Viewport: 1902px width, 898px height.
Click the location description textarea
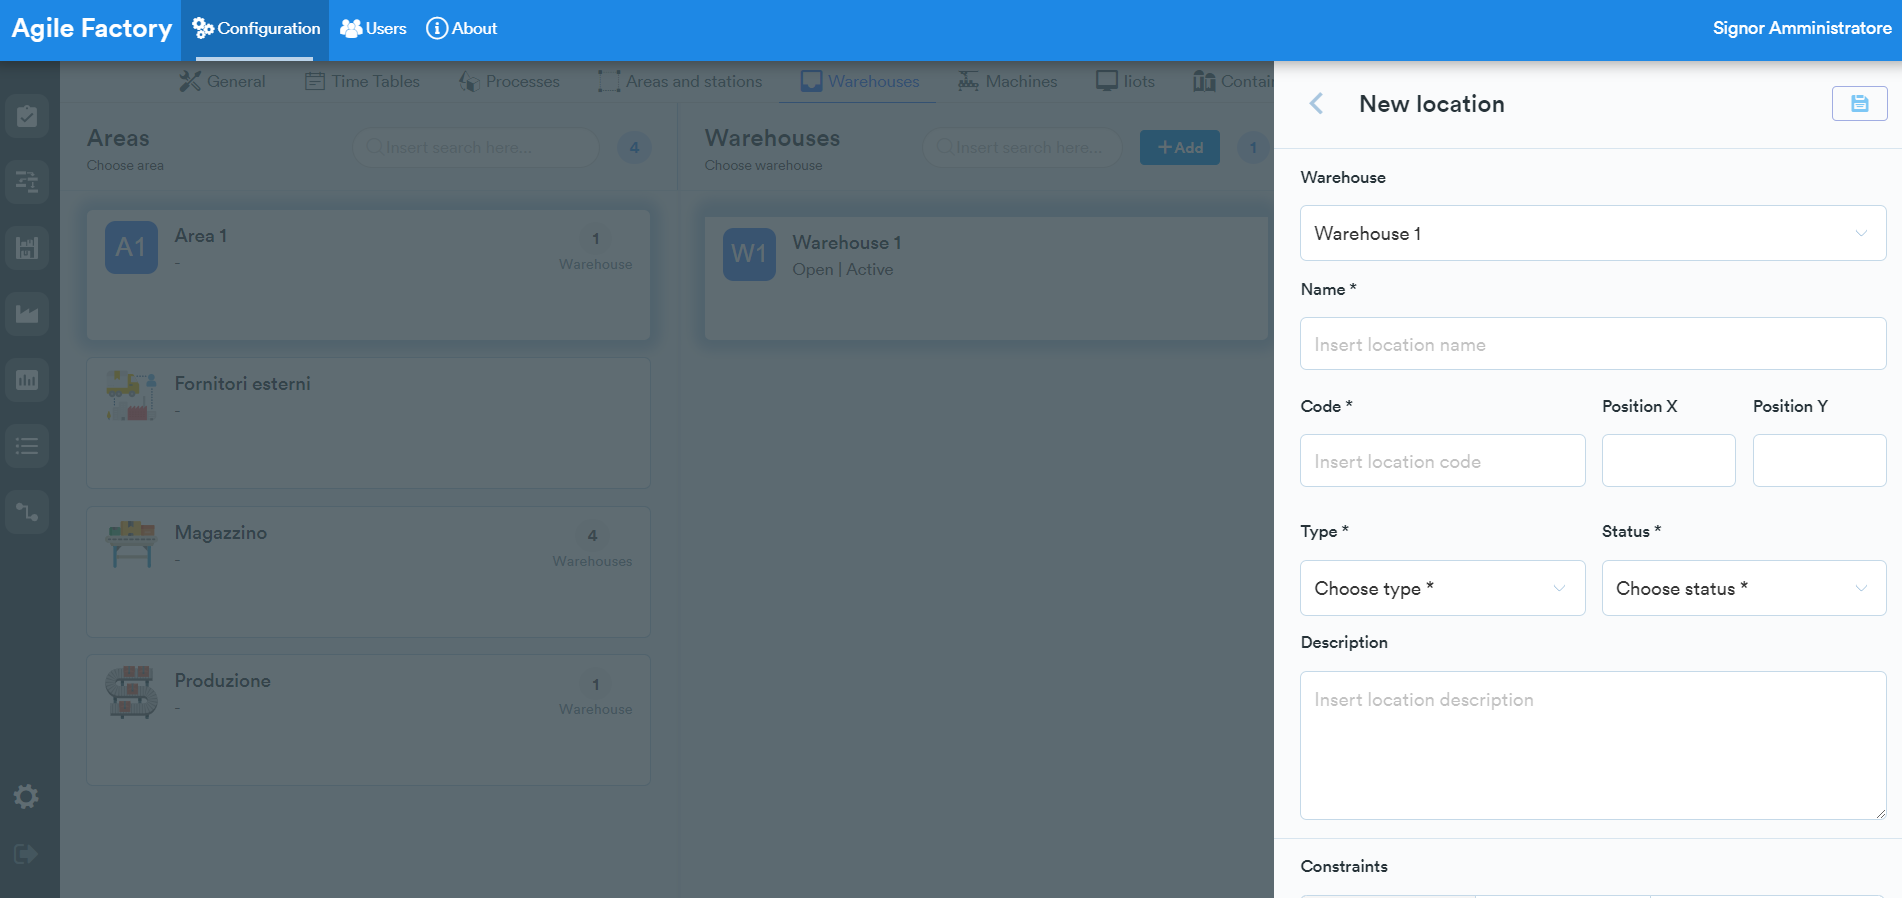pyautogui.click(x=1593, y=745)
